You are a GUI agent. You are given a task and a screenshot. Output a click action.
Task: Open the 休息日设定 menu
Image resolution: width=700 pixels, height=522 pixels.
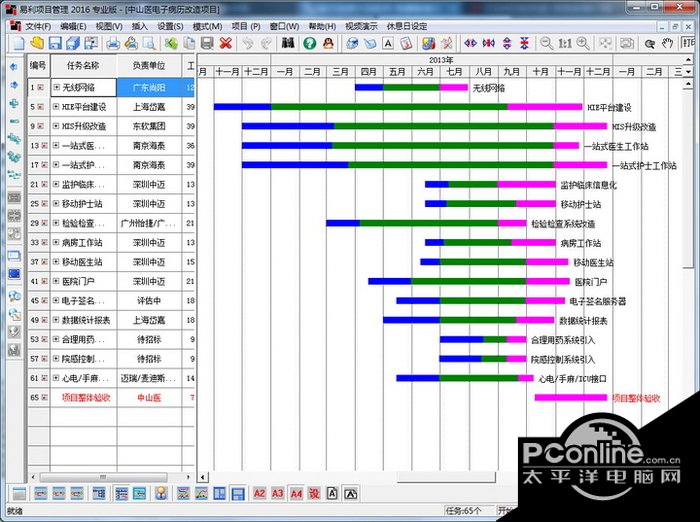point(407,26)
